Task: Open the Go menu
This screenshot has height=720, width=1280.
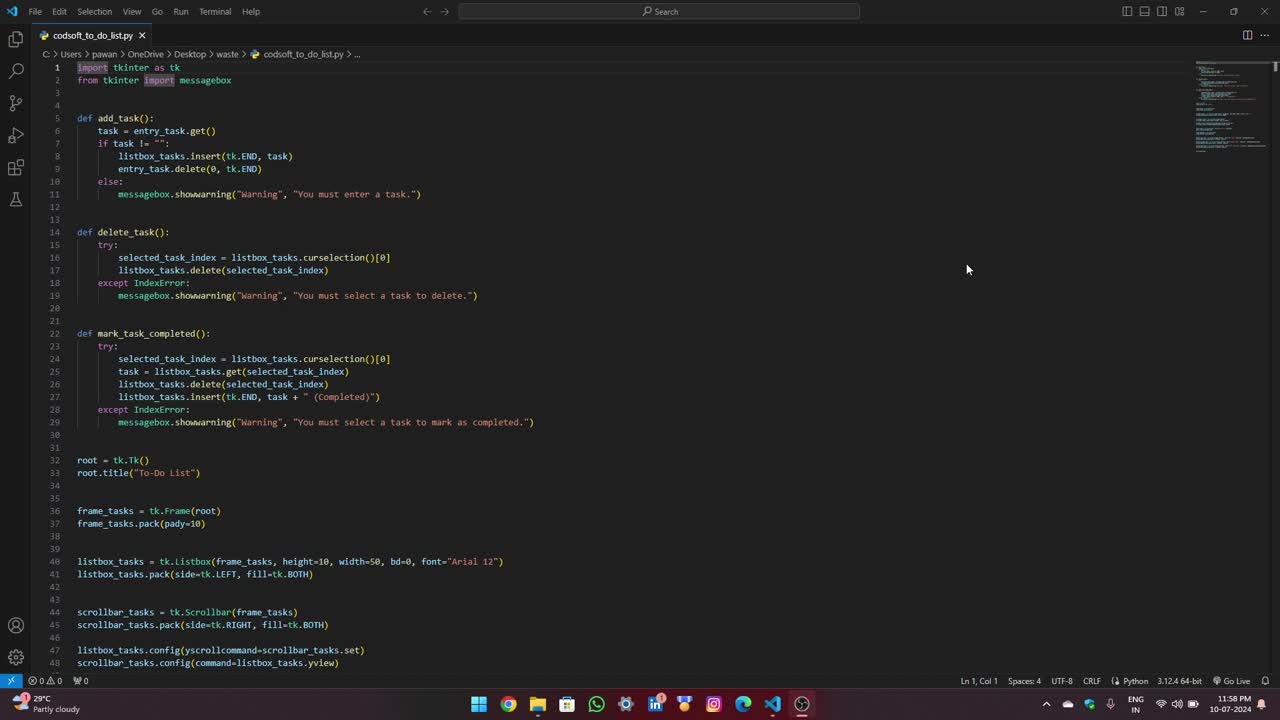Action: pos(157,11)
